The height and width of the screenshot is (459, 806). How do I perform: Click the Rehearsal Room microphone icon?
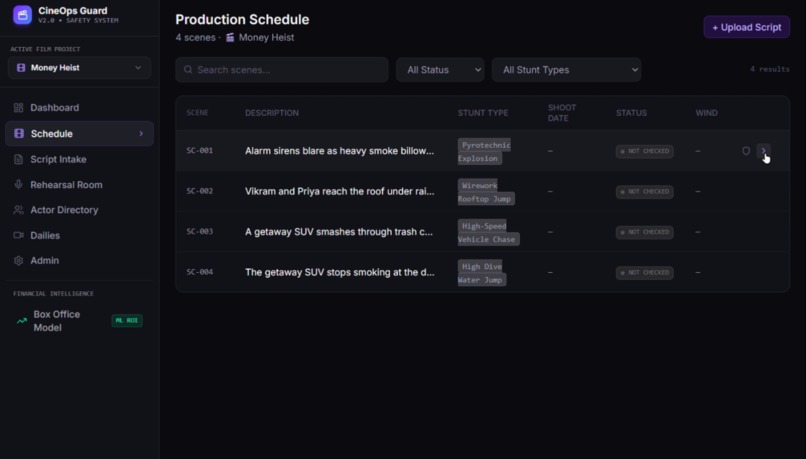coord(19,184)
